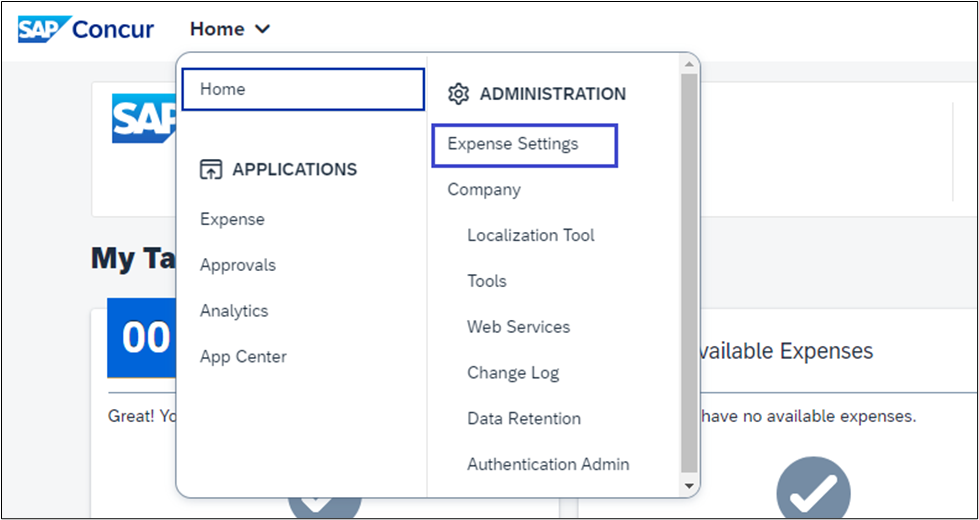Open the Localization Tool
Image resolution: width=979 pixels, height=520 pixels.
tap(530, 235)
